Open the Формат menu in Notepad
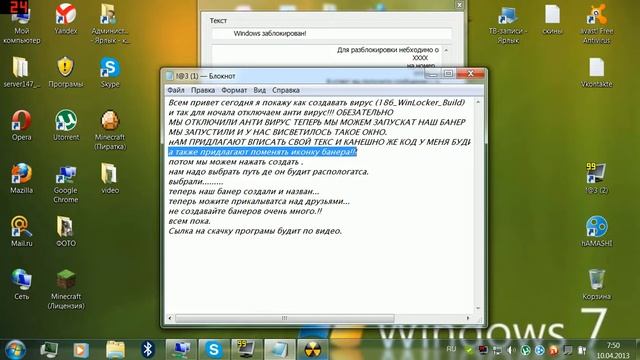The image size is (640, 360). point(234,90)
